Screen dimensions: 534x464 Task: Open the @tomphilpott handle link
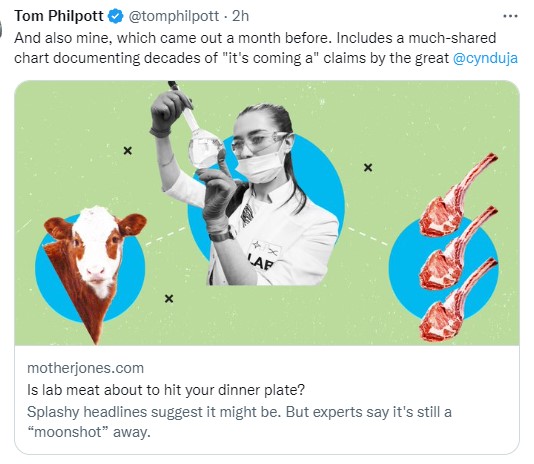173,16
